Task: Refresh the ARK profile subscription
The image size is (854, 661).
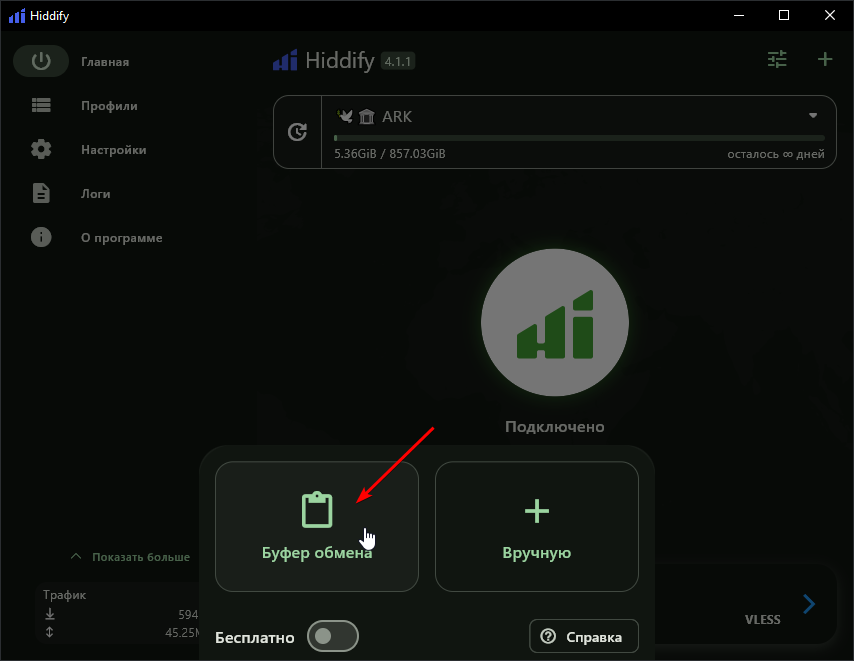Action: (x=297, y=132)
